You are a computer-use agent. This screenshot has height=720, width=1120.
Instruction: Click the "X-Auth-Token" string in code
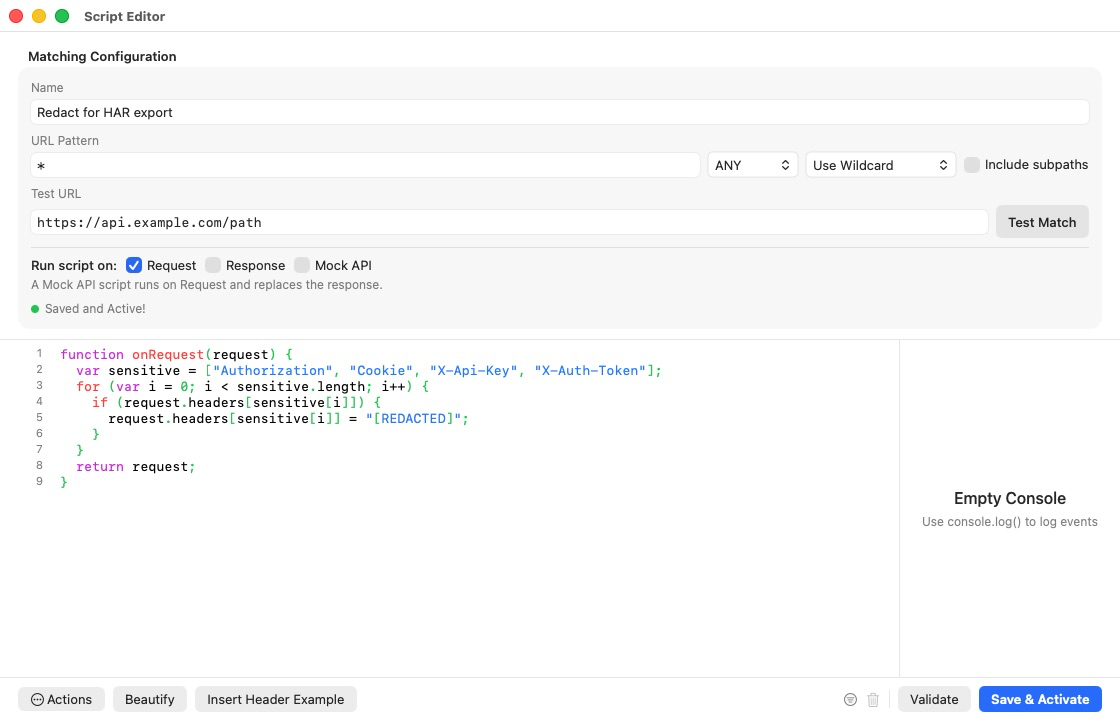click(x=590, y=371)
